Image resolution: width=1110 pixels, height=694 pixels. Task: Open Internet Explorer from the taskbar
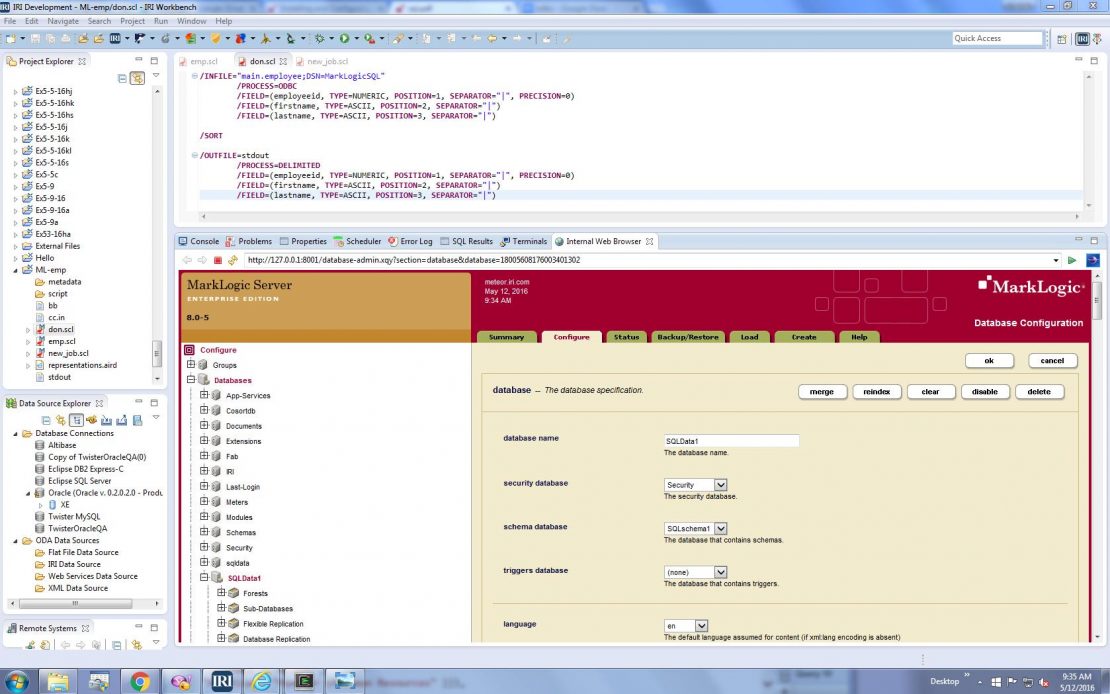tap(261, 681)
